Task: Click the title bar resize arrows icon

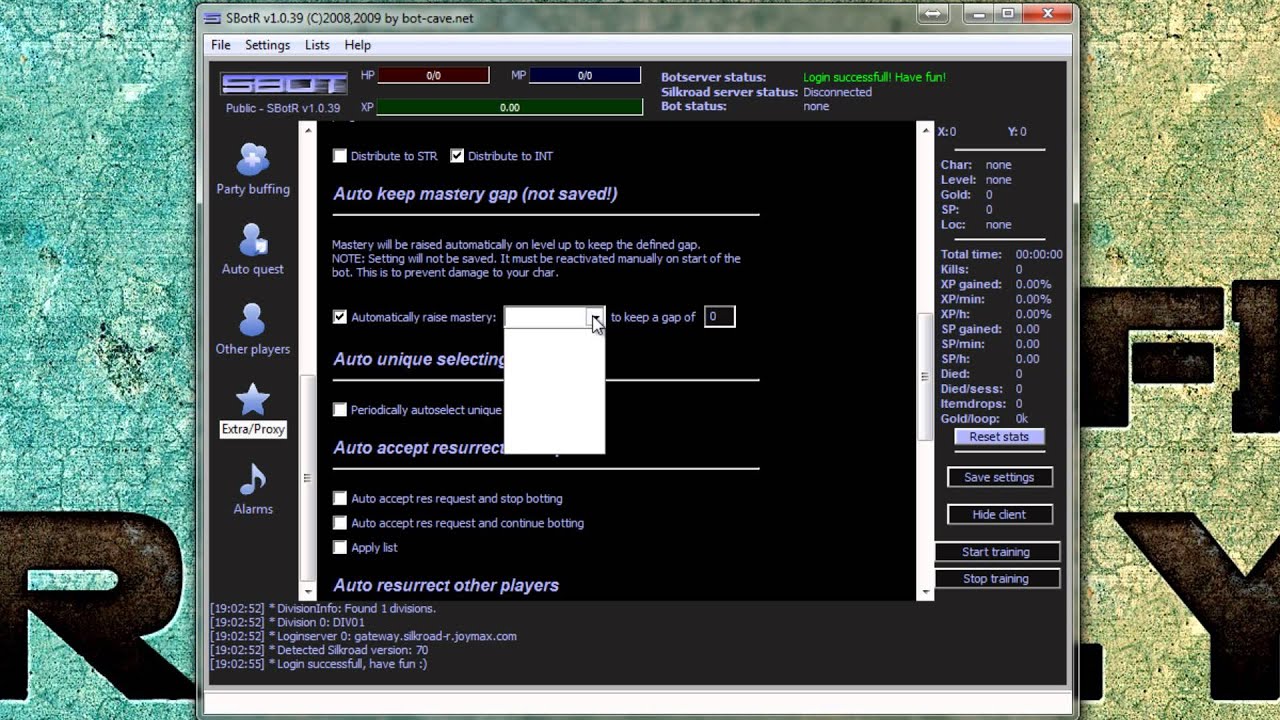Action: pyautogui.click(x=932, y=13)
